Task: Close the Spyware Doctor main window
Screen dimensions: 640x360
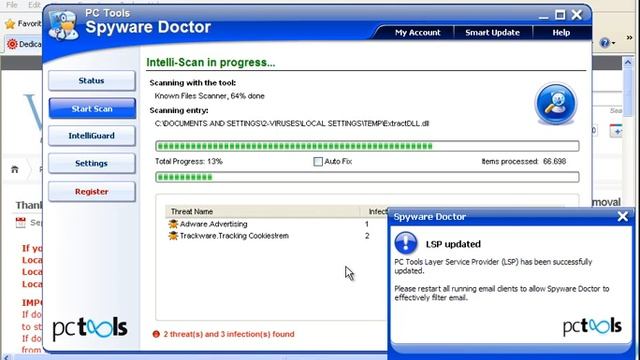Action: [x=577, y=15]
